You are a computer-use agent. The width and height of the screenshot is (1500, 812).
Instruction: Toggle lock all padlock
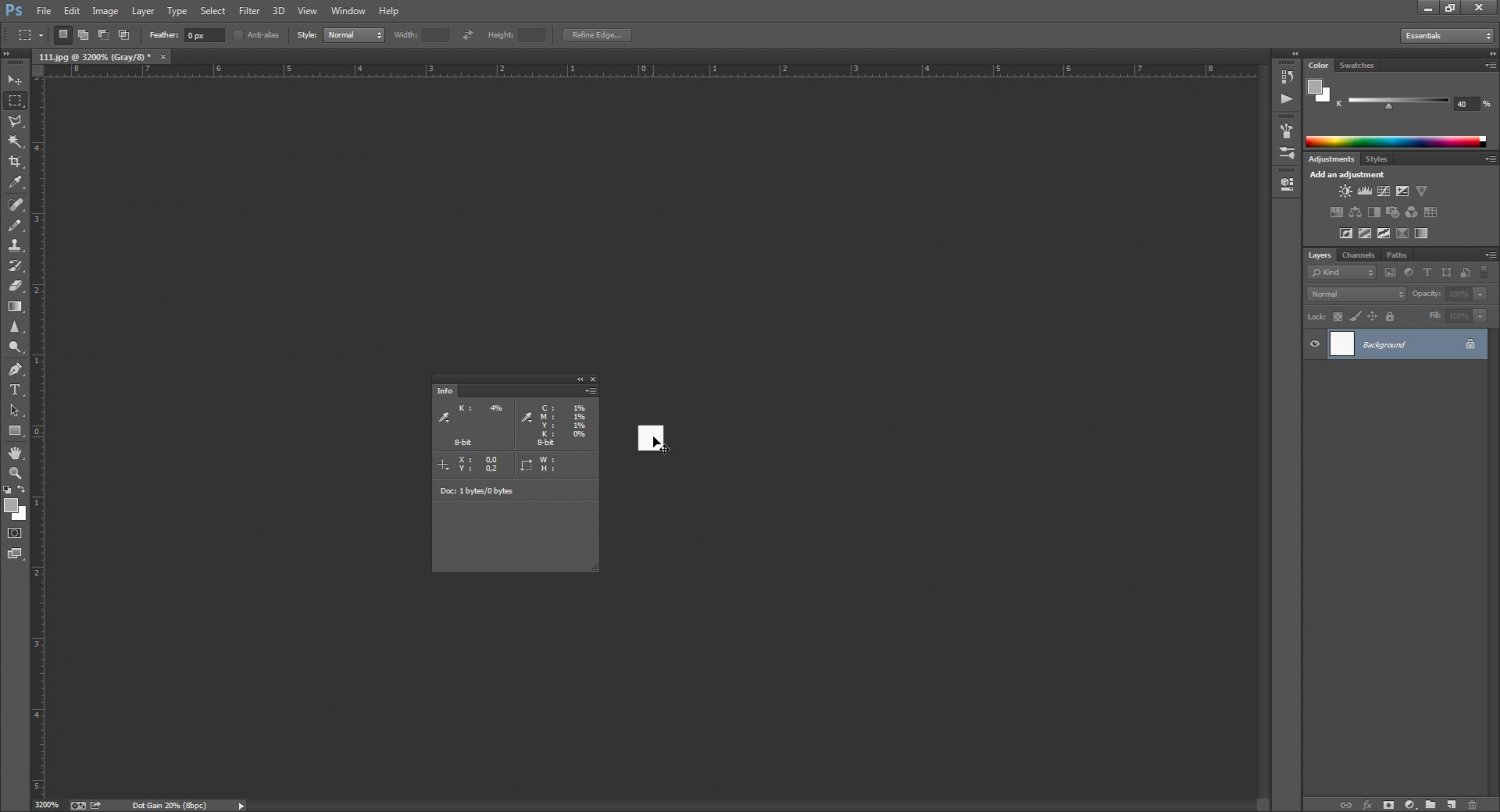tap(1389, 316)
